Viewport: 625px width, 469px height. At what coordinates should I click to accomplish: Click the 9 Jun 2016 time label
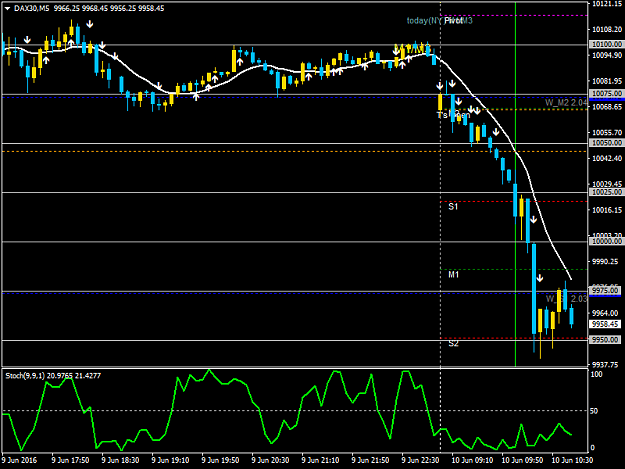pyautogui.click(x=19, y=460)
